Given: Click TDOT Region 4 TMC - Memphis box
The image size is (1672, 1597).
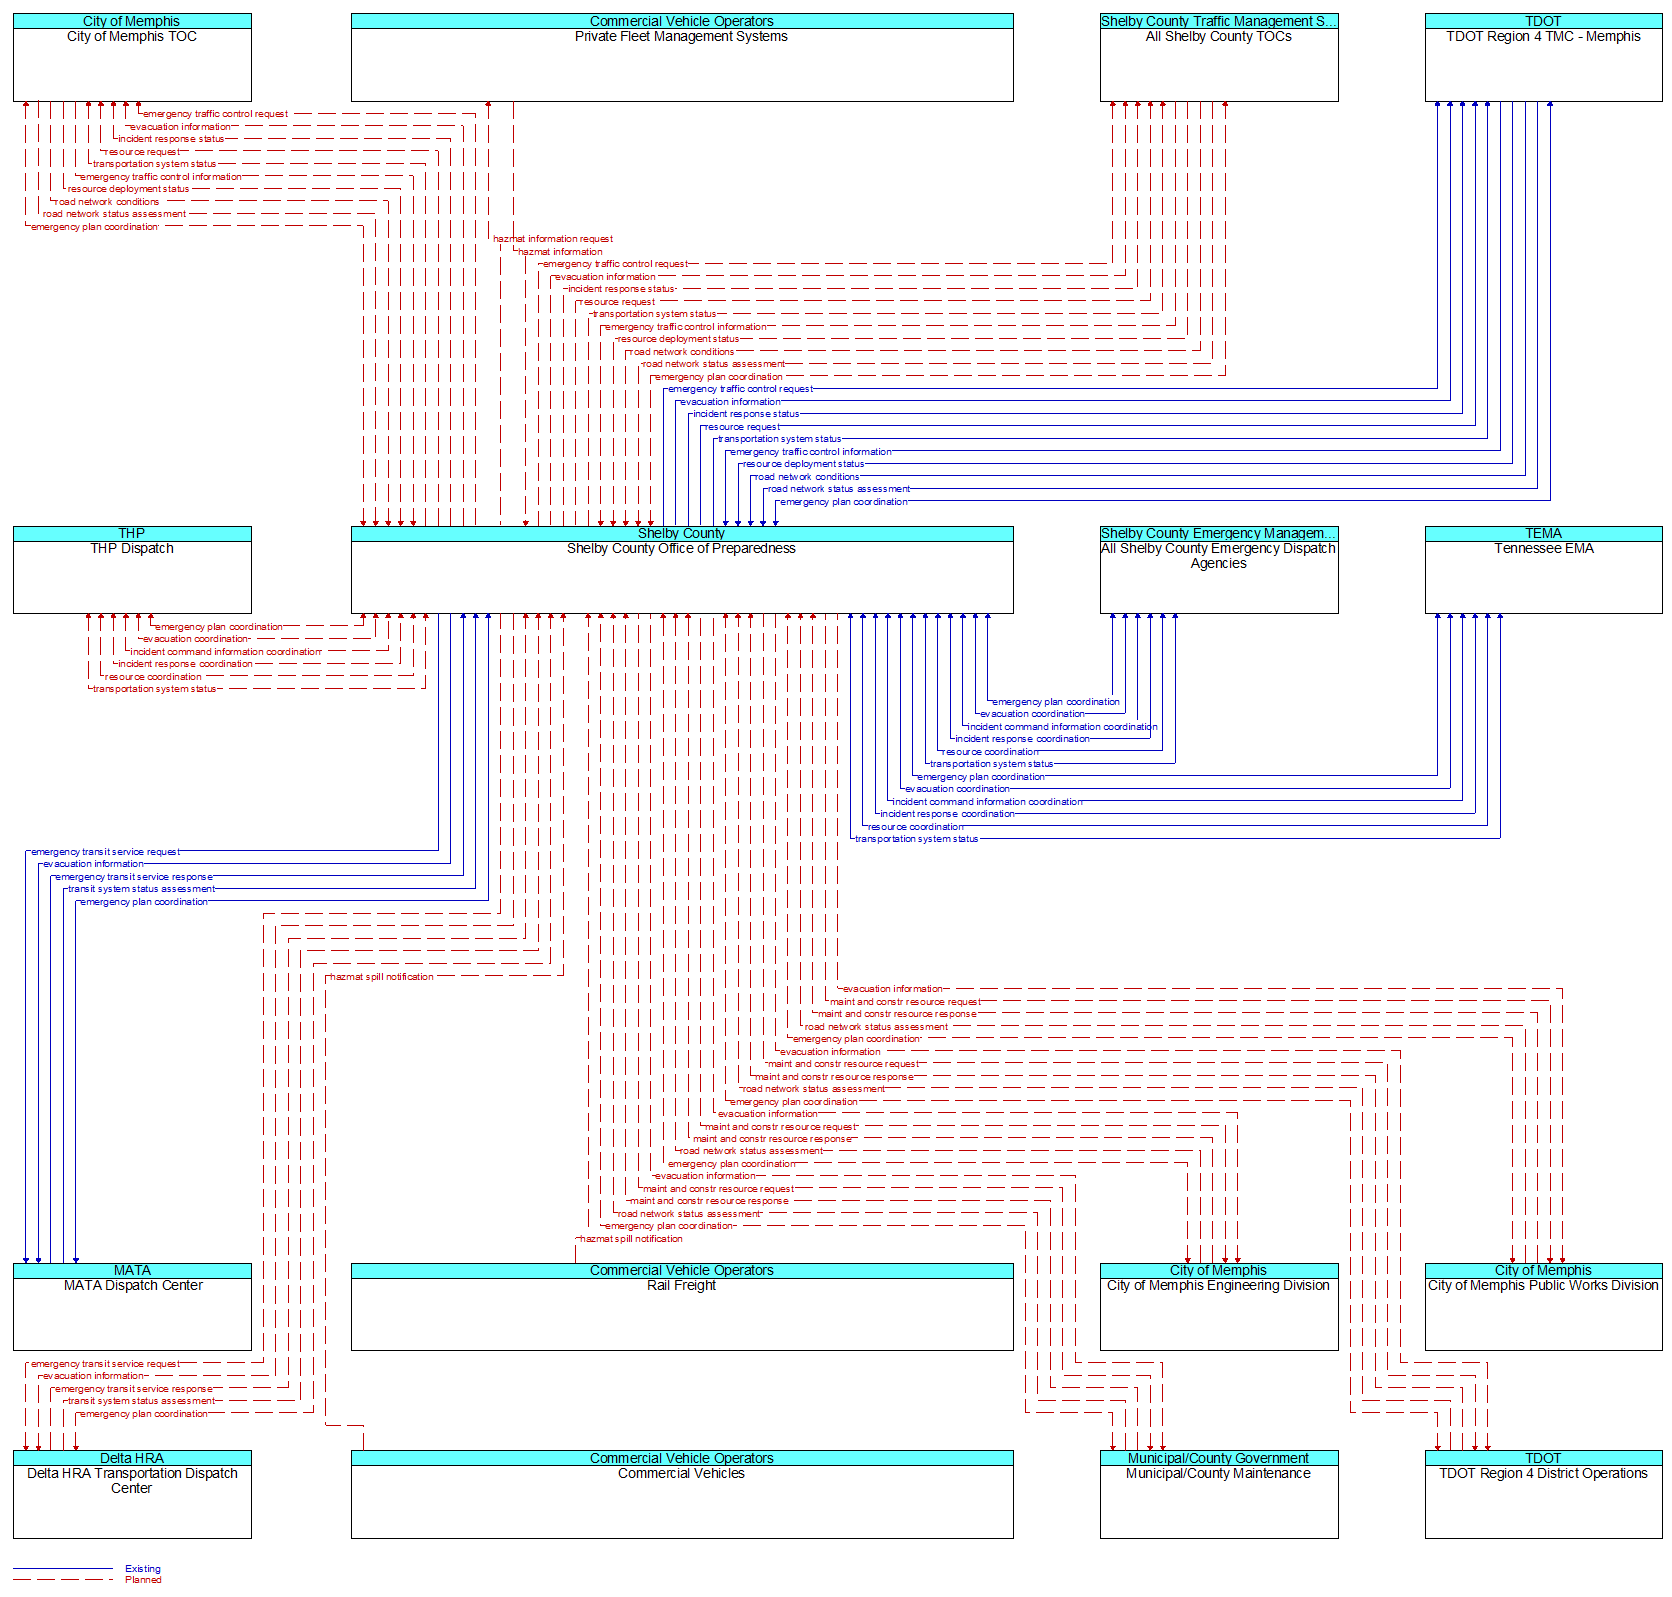Looking at the screenshot, I should click(x=1544, y=58).
